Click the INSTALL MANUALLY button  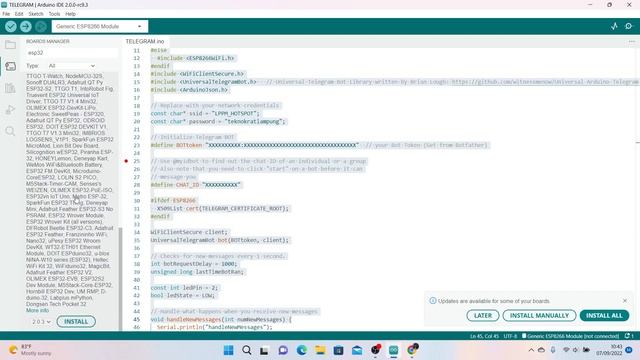point(539,316)
